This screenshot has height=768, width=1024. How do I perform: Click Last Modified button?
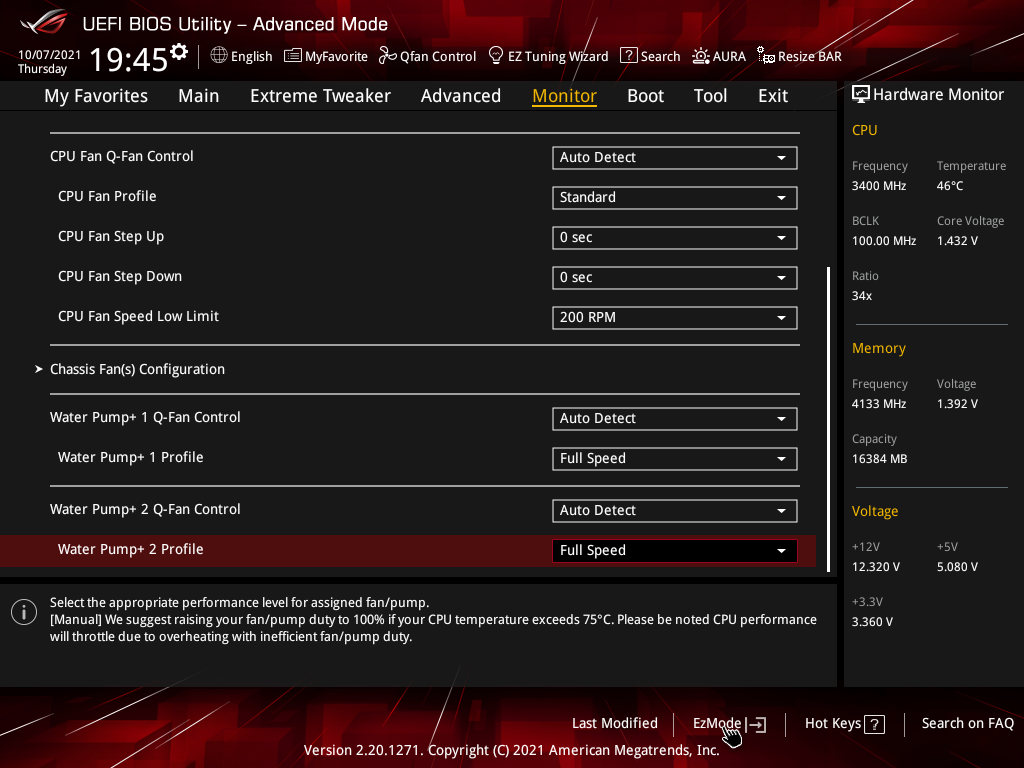(615, 724)
